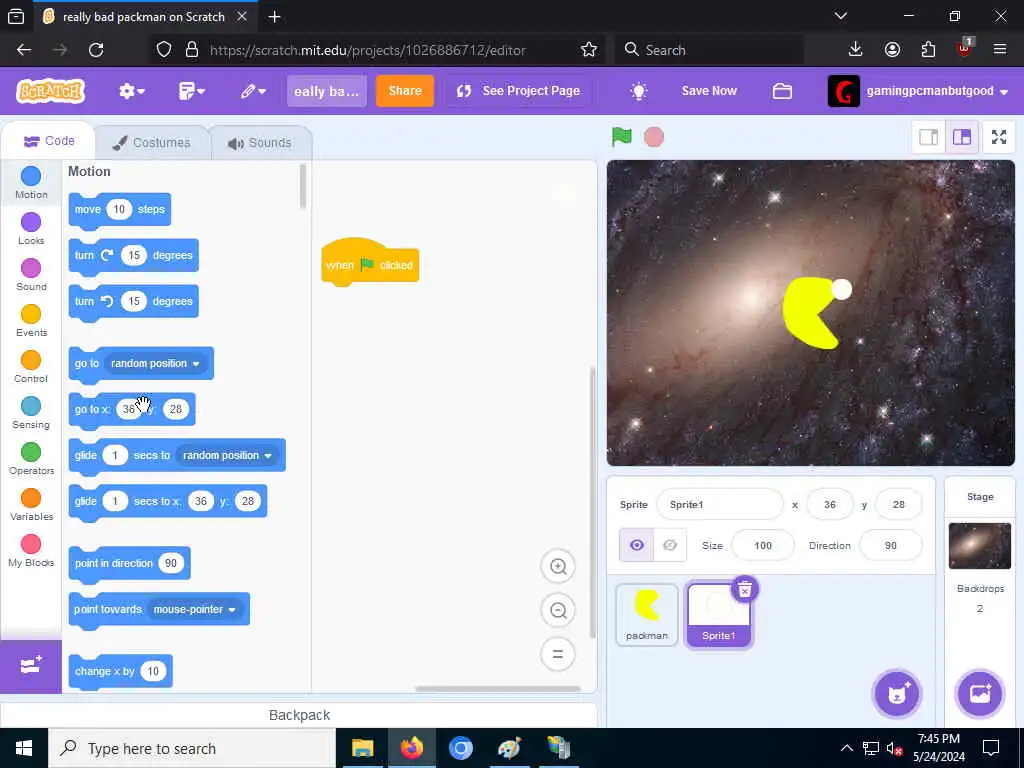Click the move 10 steps block
The image size is (1024, 768).
click(120, 210)
